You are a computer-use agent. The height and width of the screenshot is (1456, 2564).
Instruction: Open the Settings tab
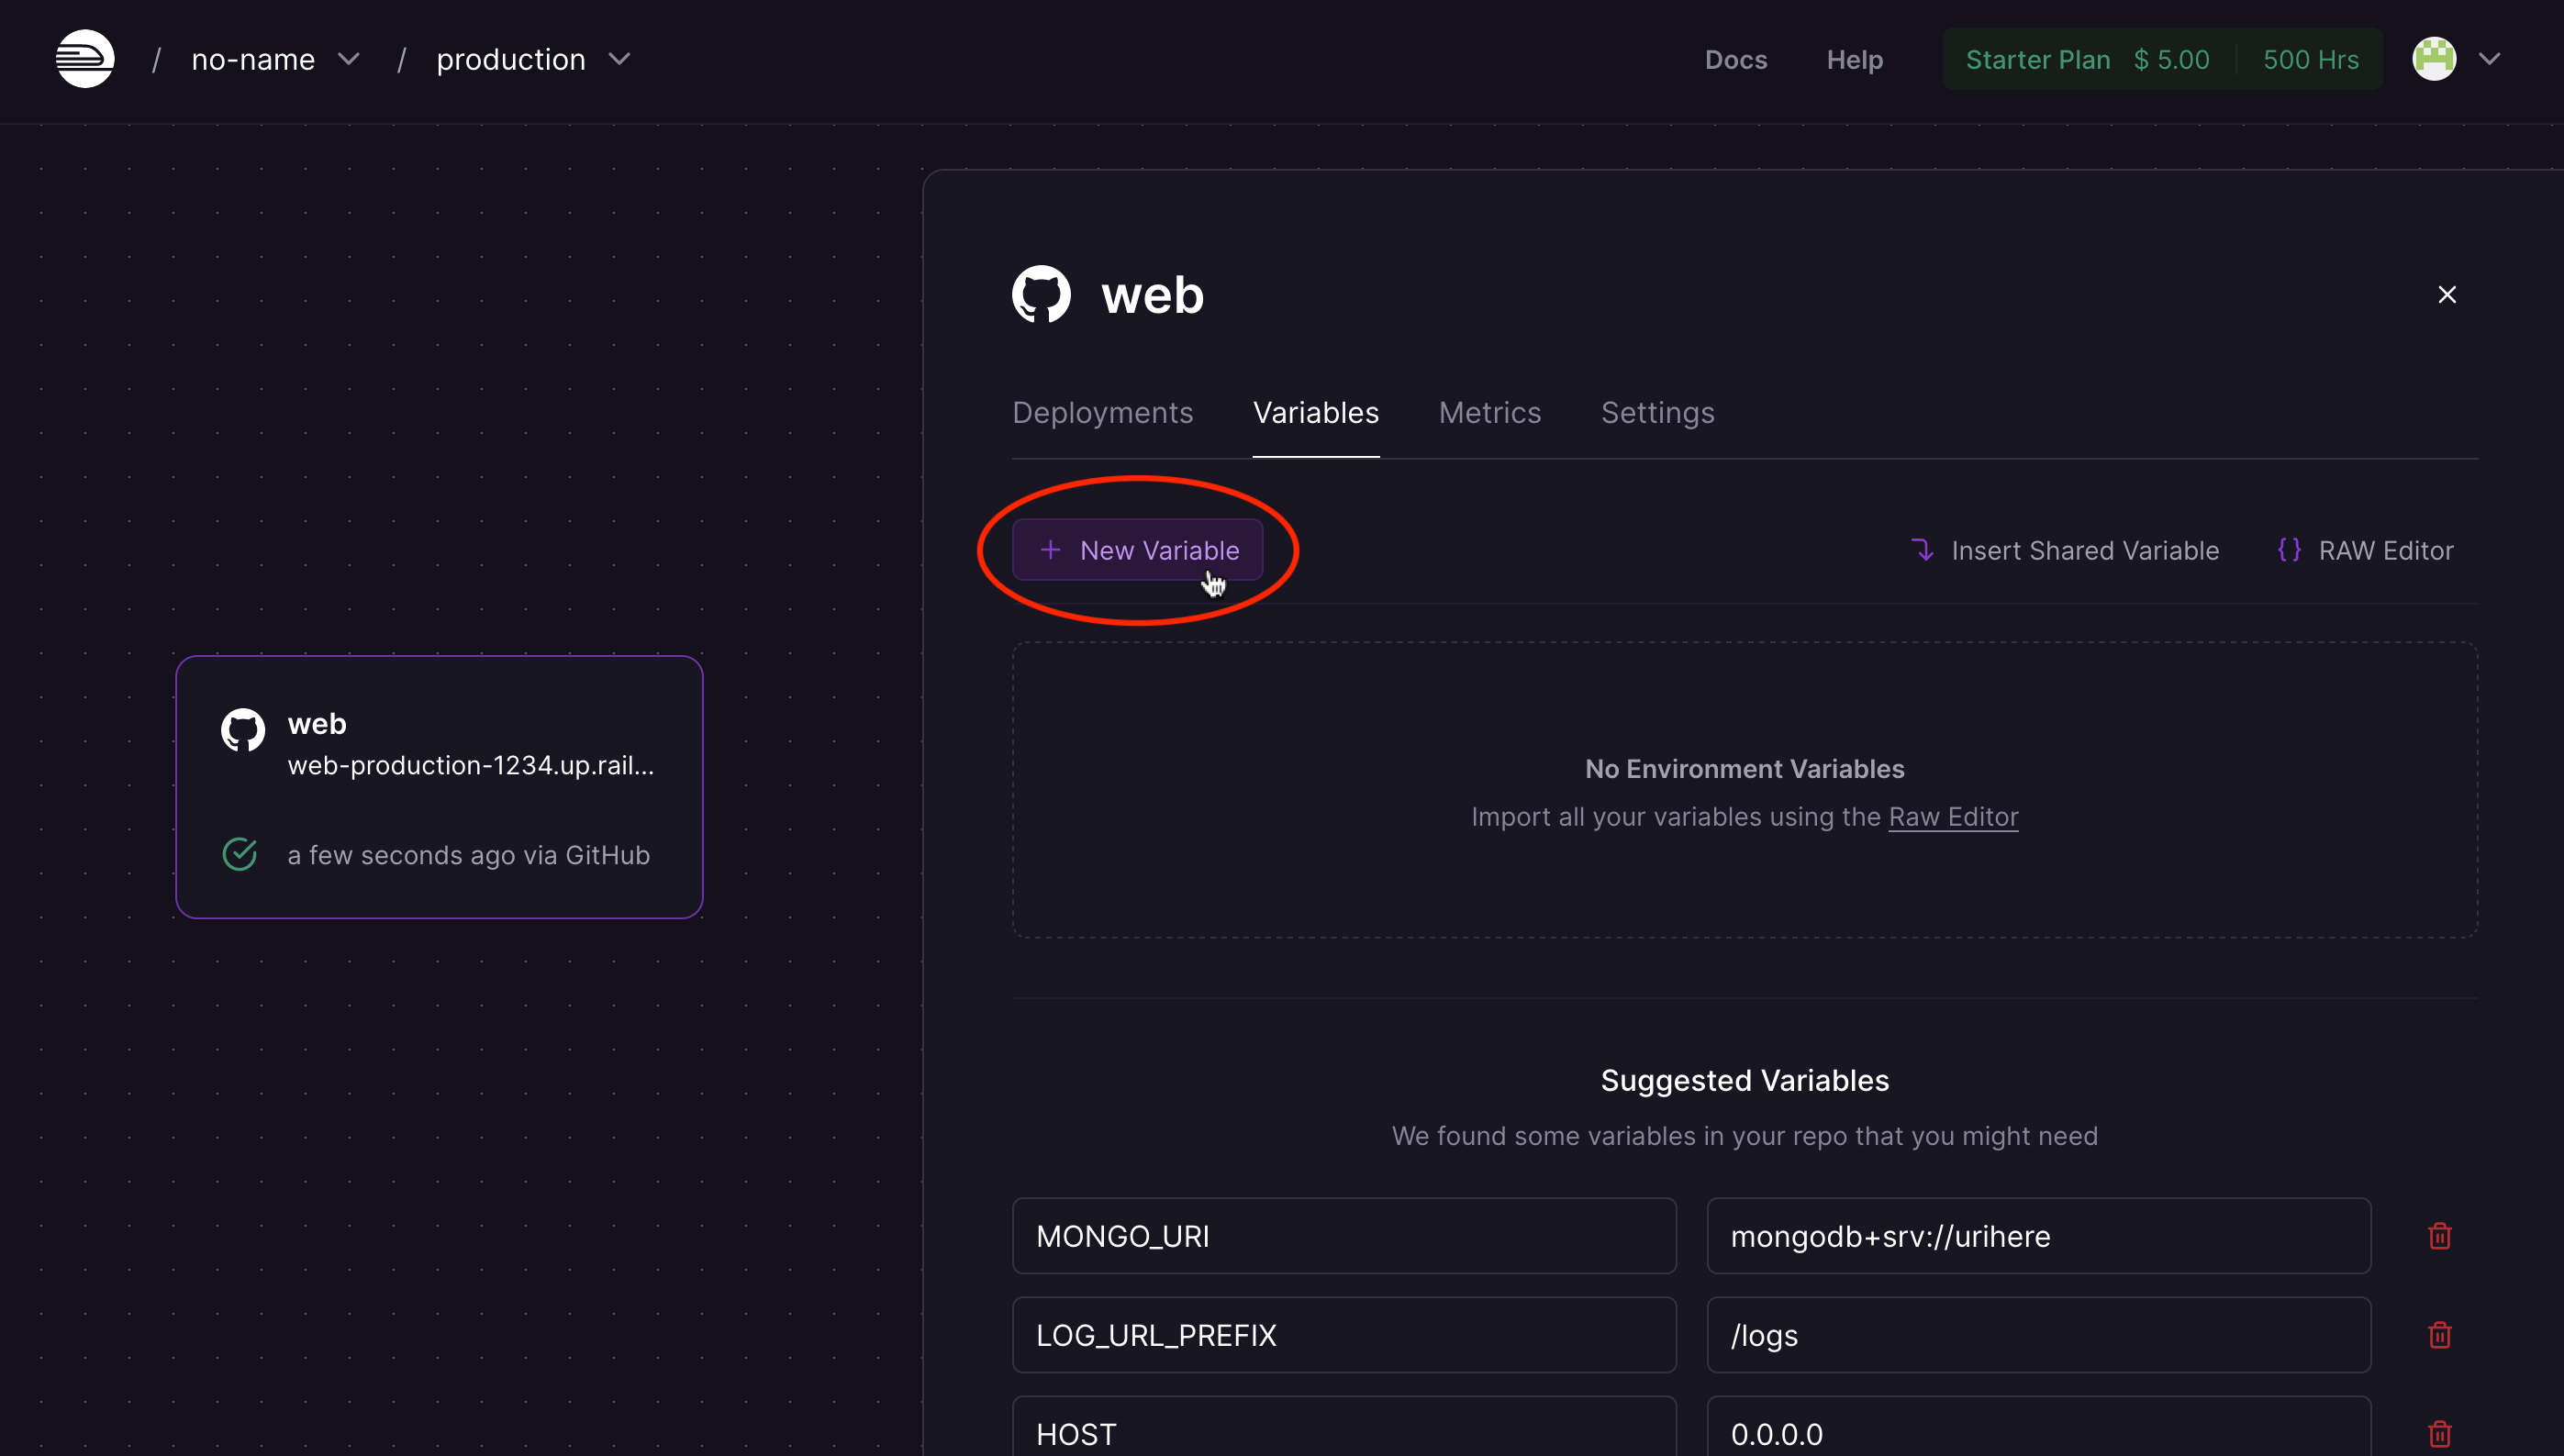[x=1657, y=412]
